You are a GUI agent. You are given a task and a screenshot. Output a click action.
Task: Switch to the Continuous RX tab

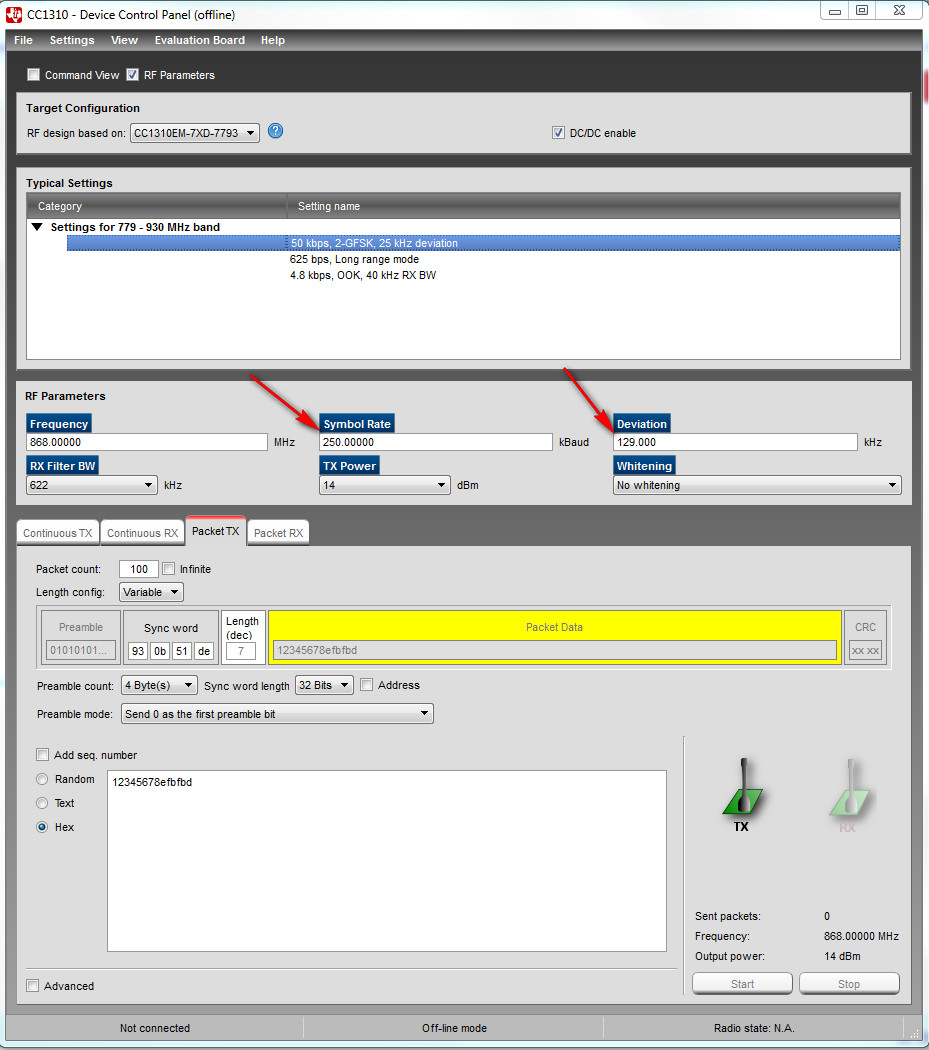(143, 533)
